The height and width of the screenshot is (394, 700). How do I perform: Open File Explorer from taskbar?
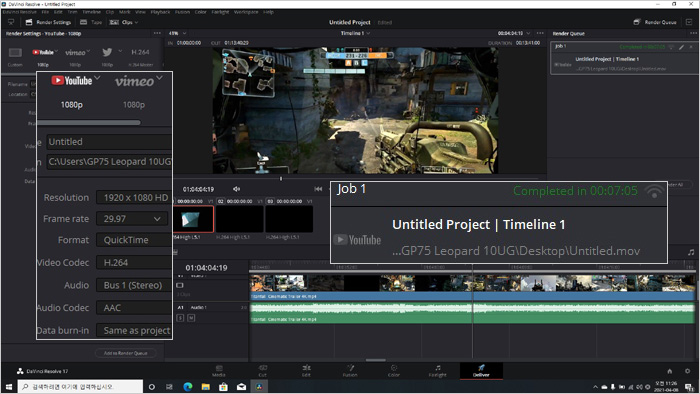click(205, 386)
